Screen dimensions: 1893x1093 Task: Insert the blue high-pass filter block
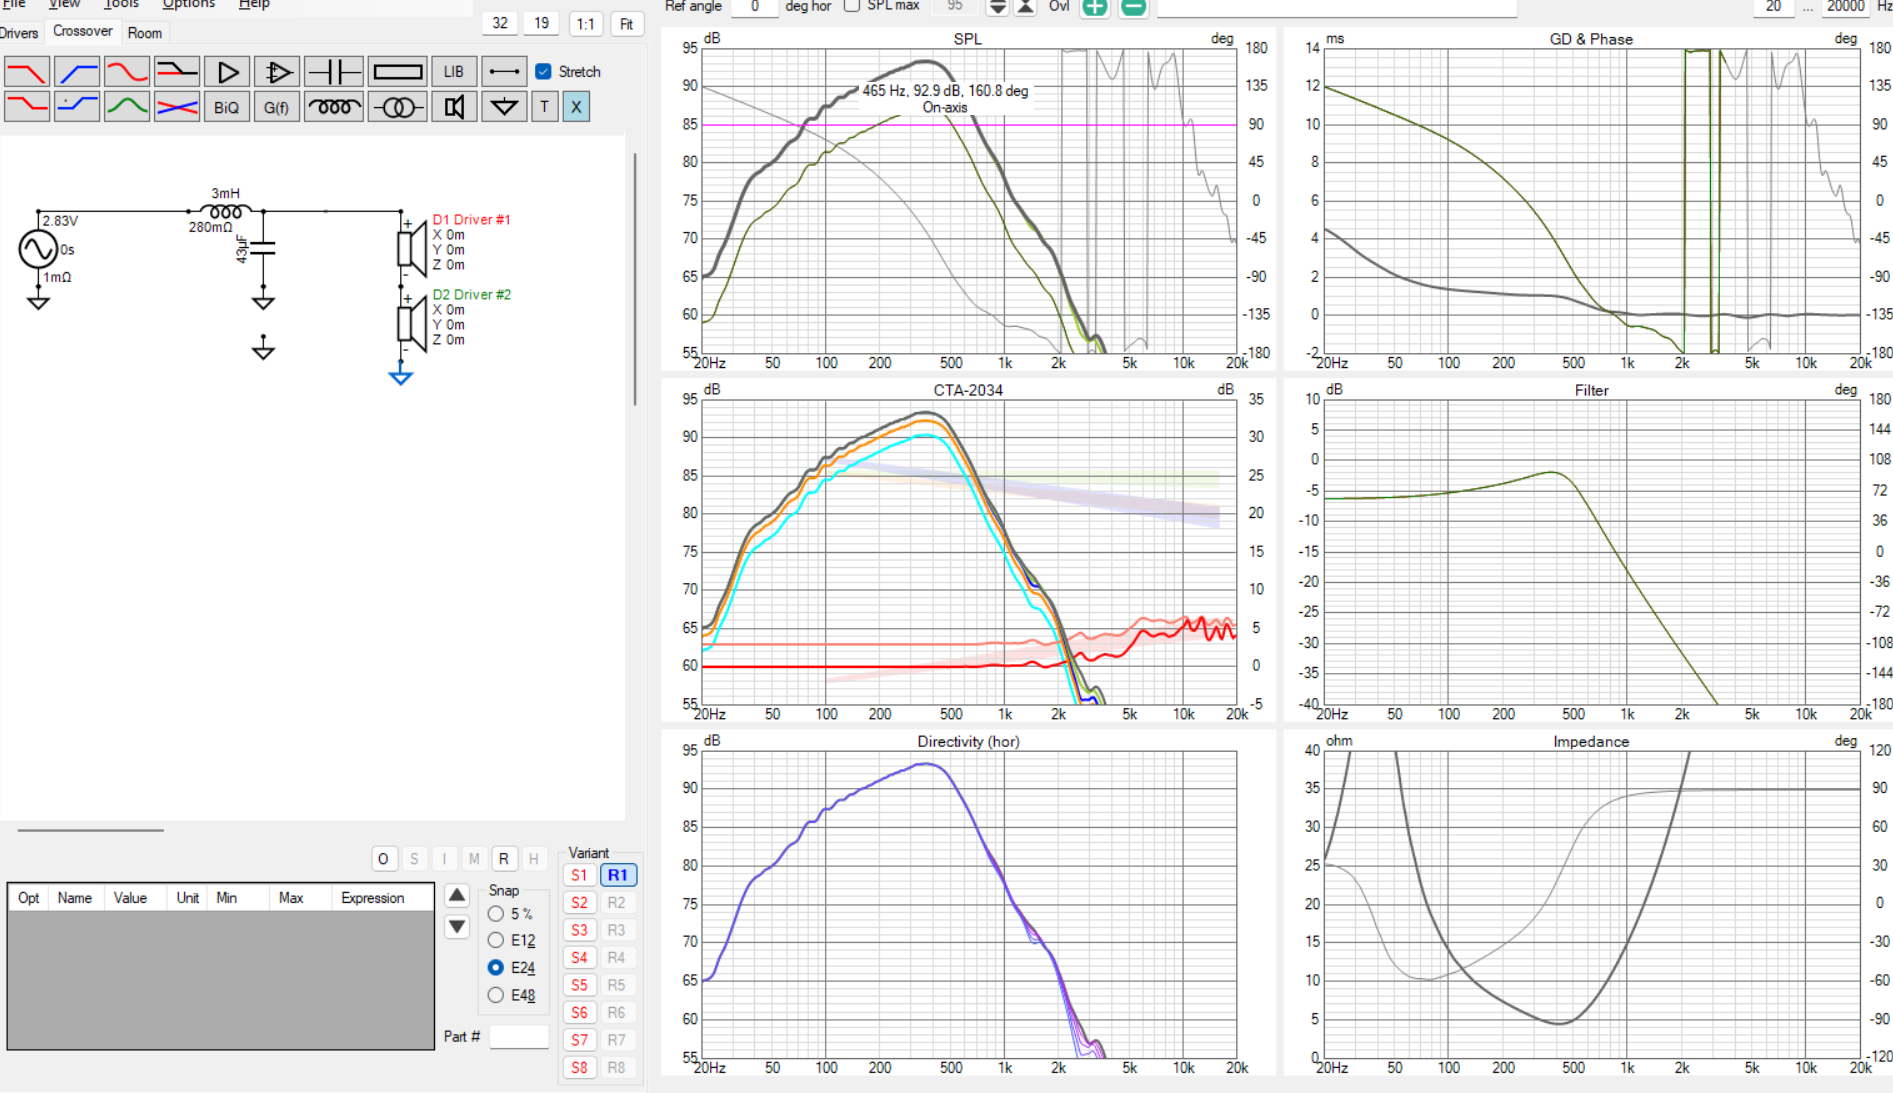click(76, 72)
